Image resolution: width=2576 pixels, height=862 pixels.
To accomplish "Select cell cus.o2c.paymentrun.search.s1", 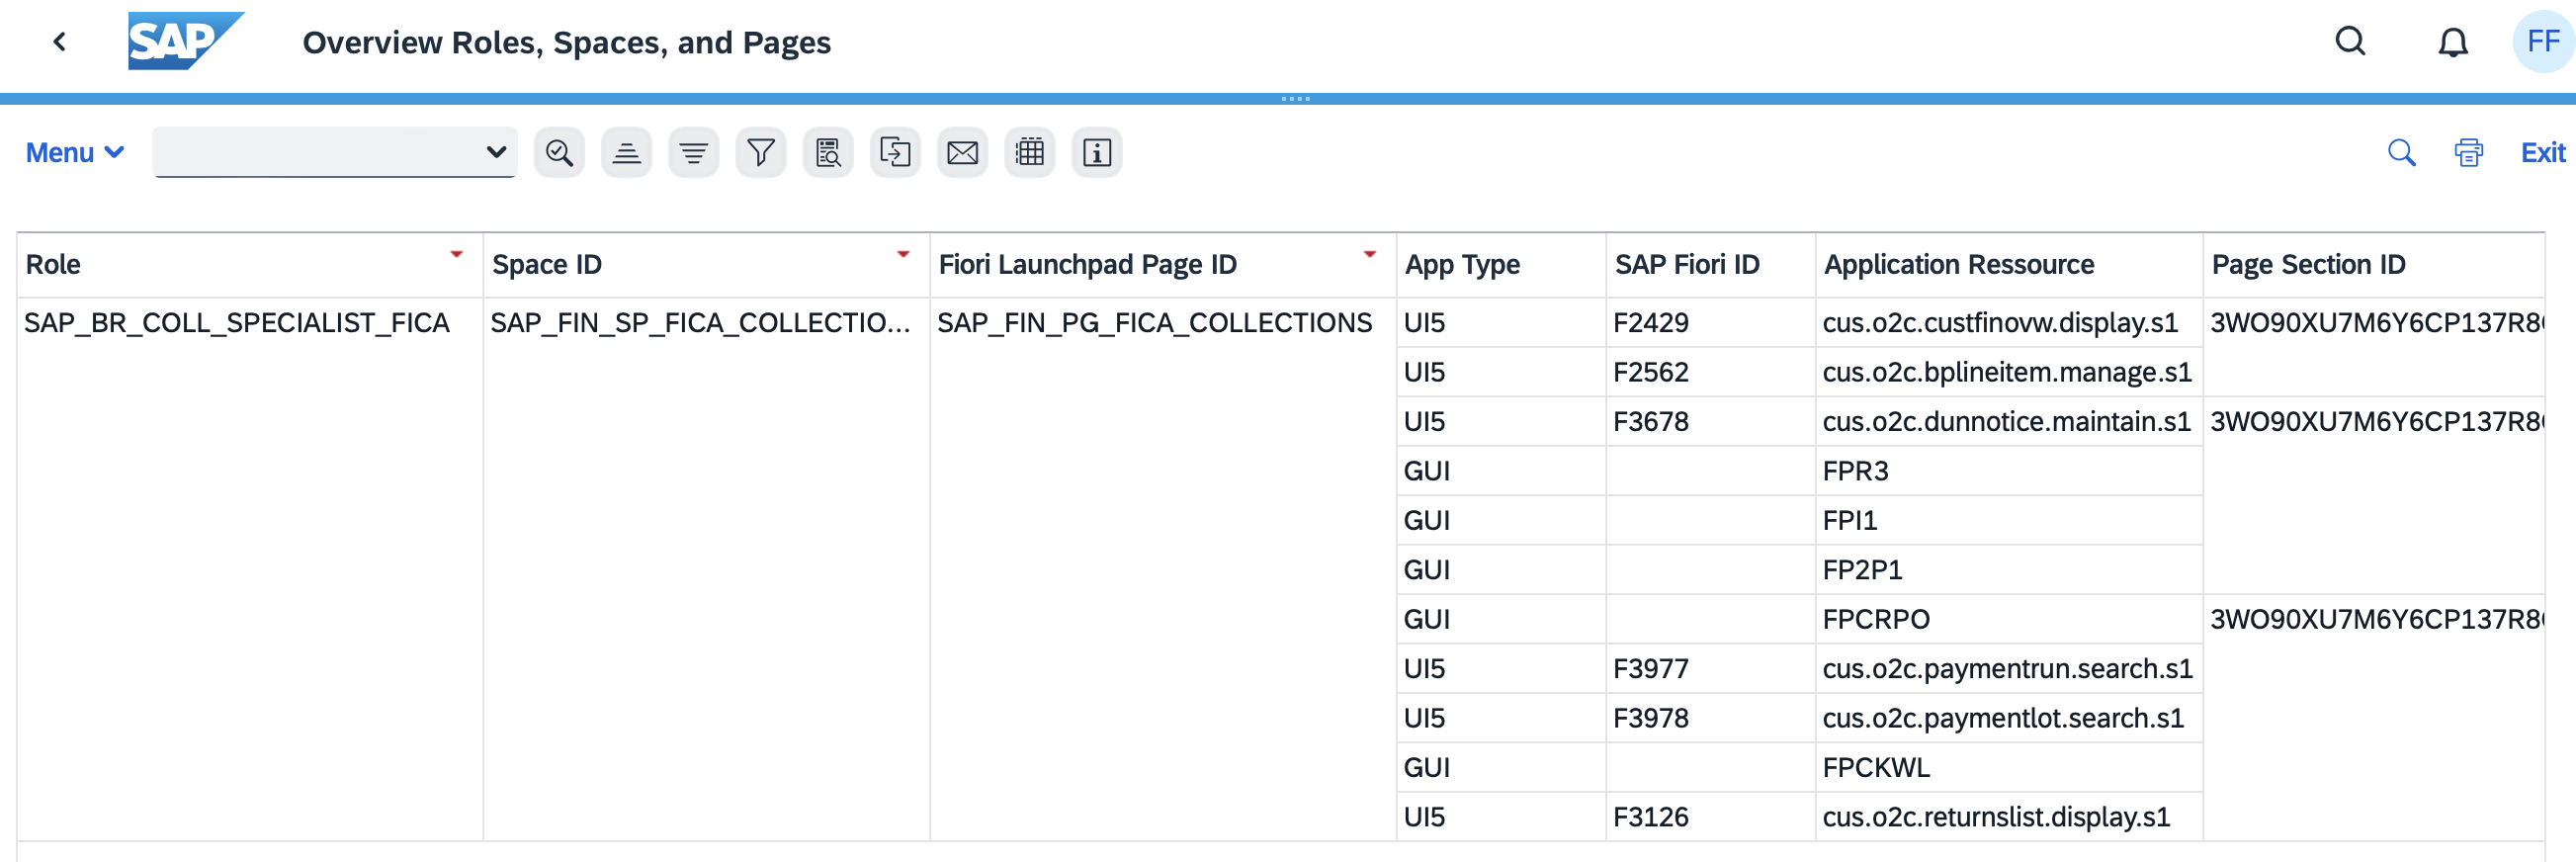I will (2008, 669).
